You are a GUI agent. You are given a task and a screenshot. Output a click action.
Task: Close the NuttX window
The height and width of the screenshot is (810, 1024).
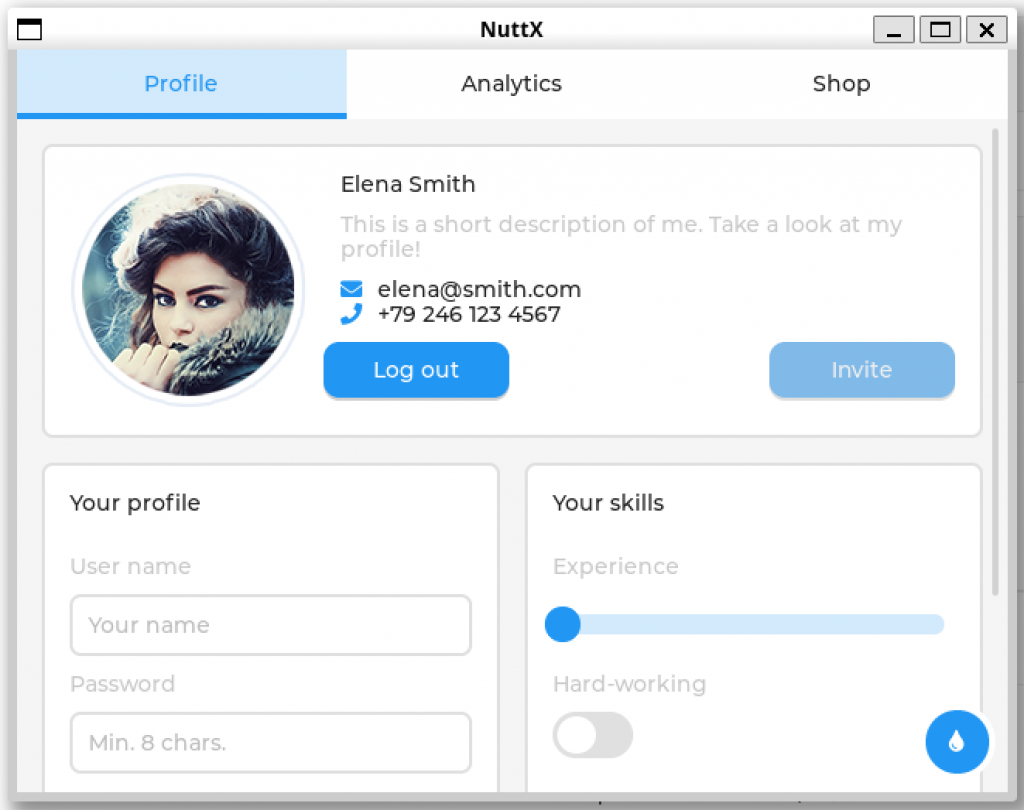[986, 30]
